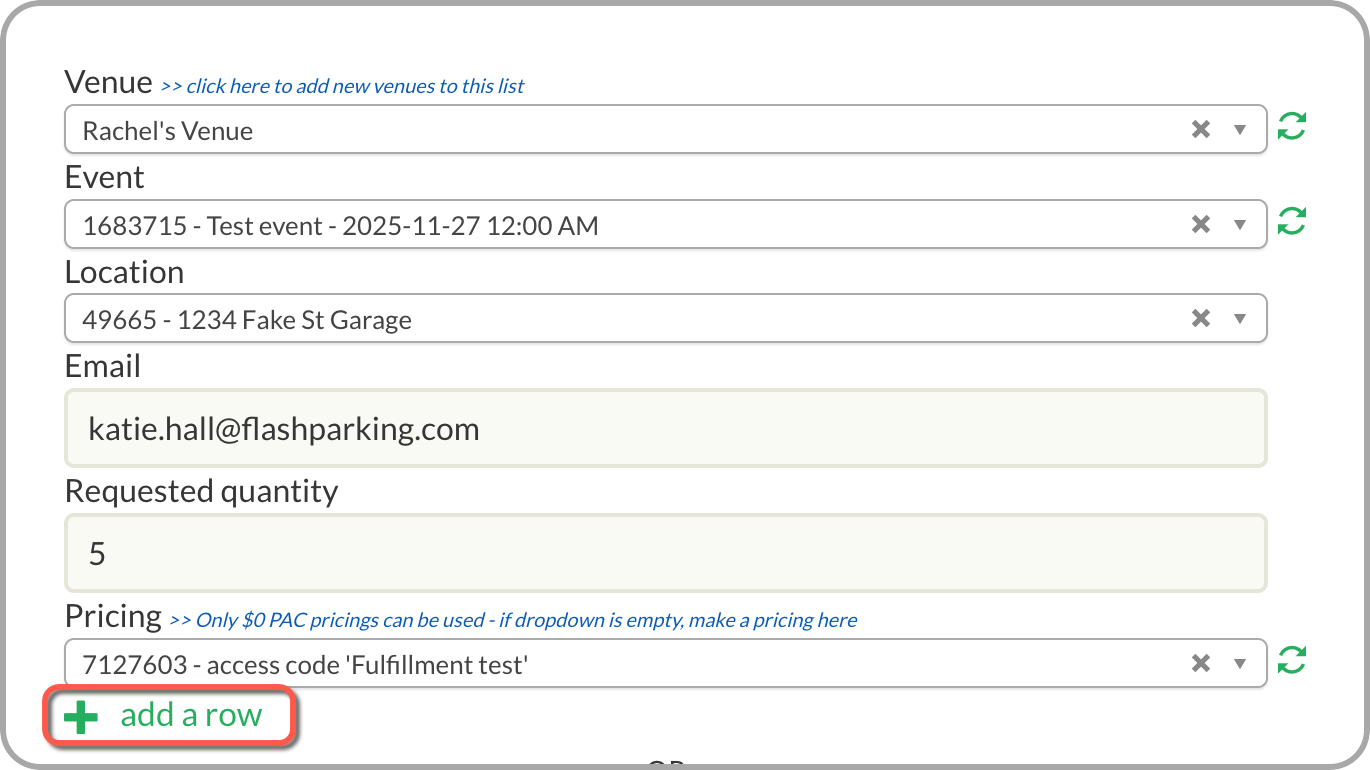This screenshot has height=770, width=1370.
Task: Click the Location label
Action: point(125,272)
